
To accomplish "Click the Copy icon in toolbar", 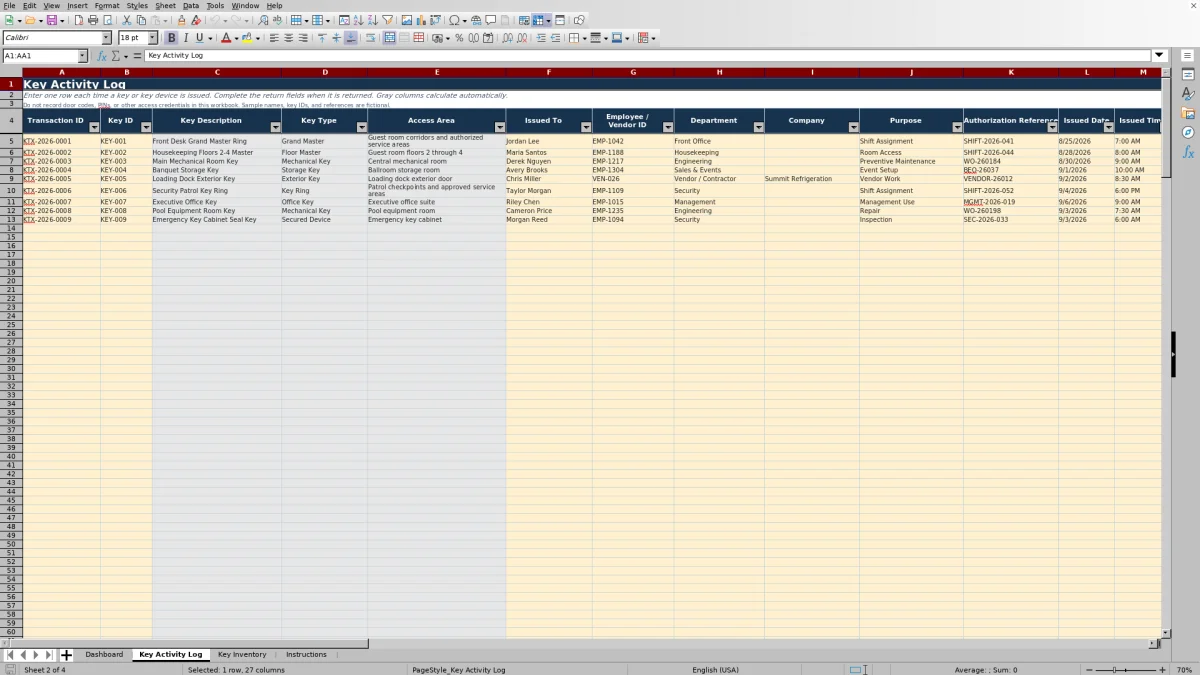I will [x=141, y=20].
